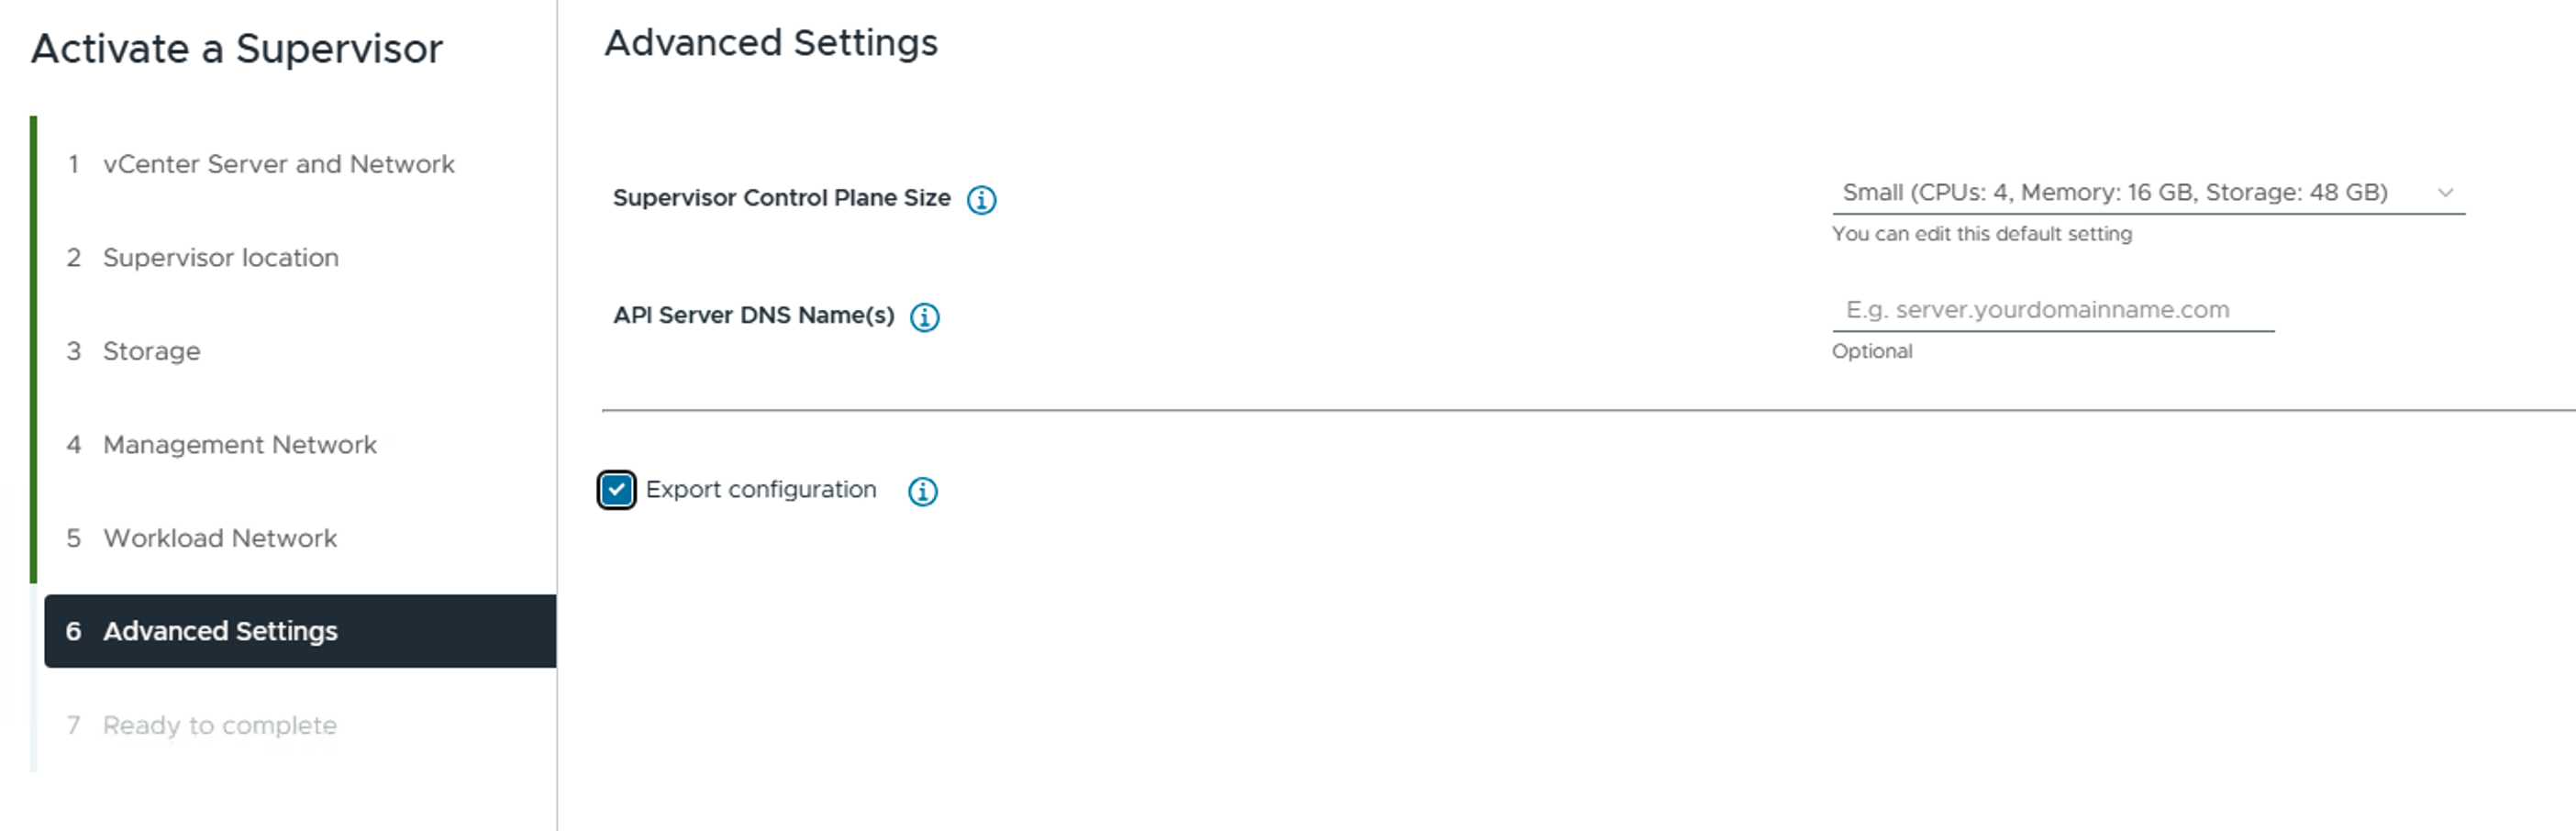
Task: Click step 7 Ready to complete
Action: pyautogui.click(x=201, y=725)
